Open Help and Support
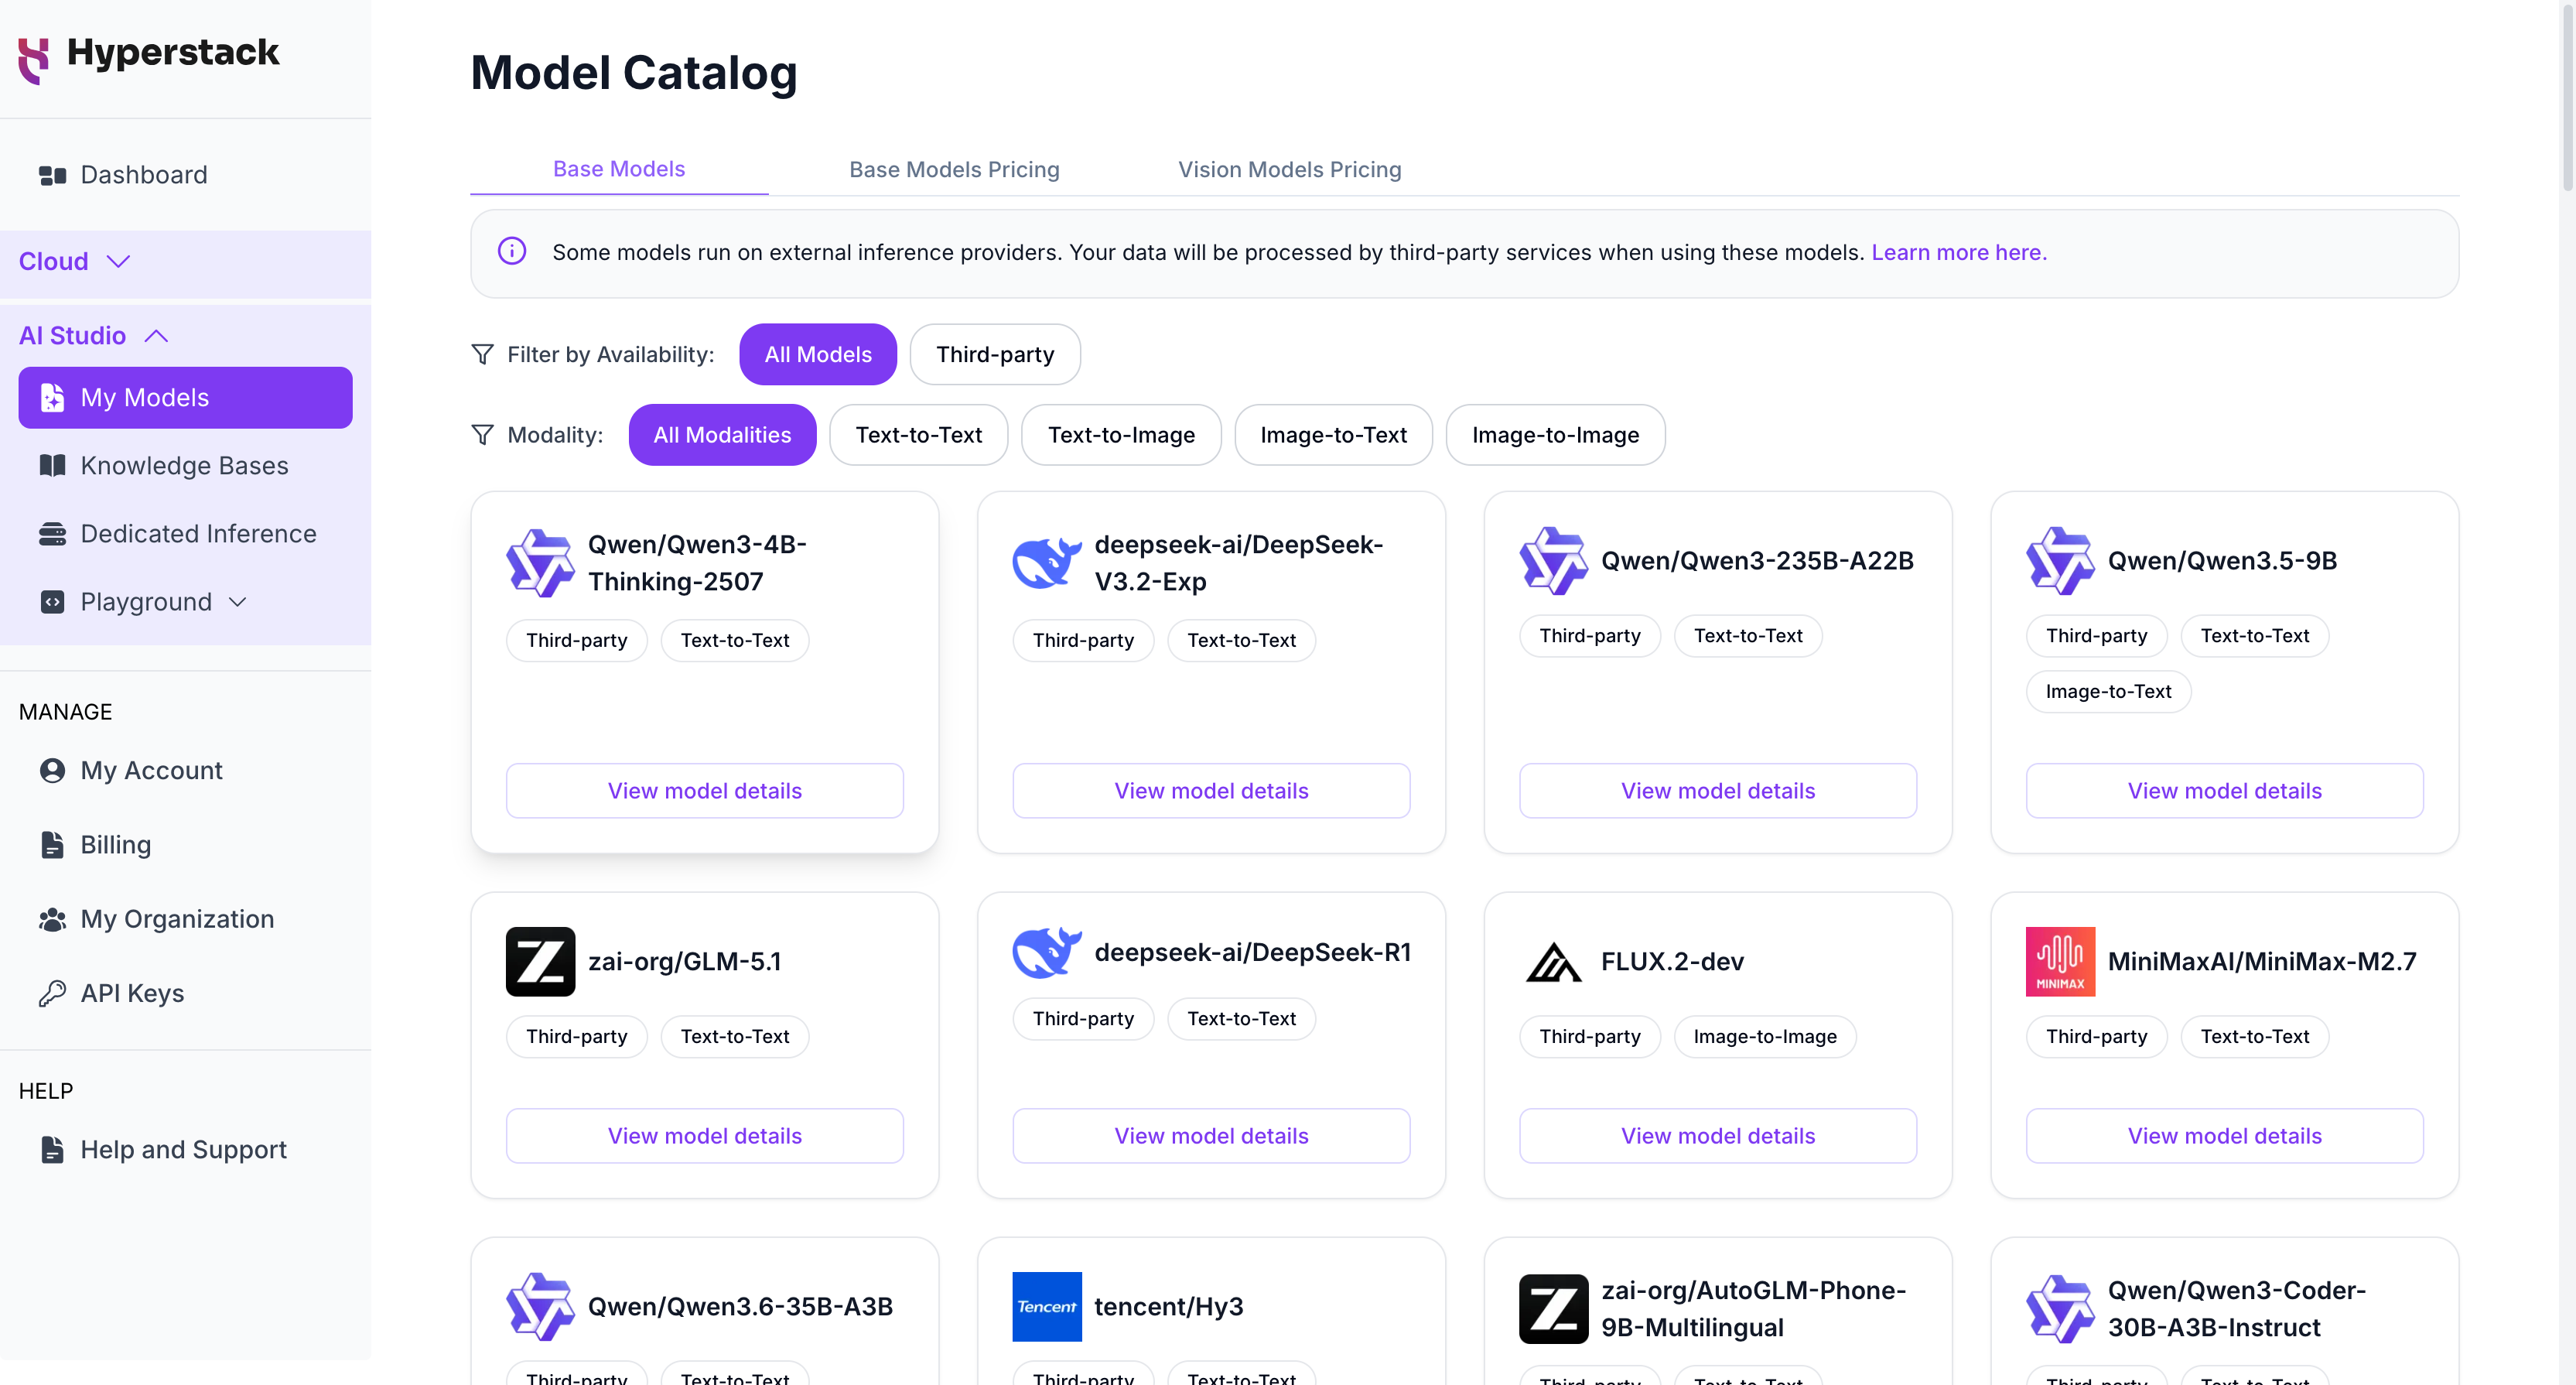Viewport: 2576px width, 1385px height. click(x=185, y=1150)
